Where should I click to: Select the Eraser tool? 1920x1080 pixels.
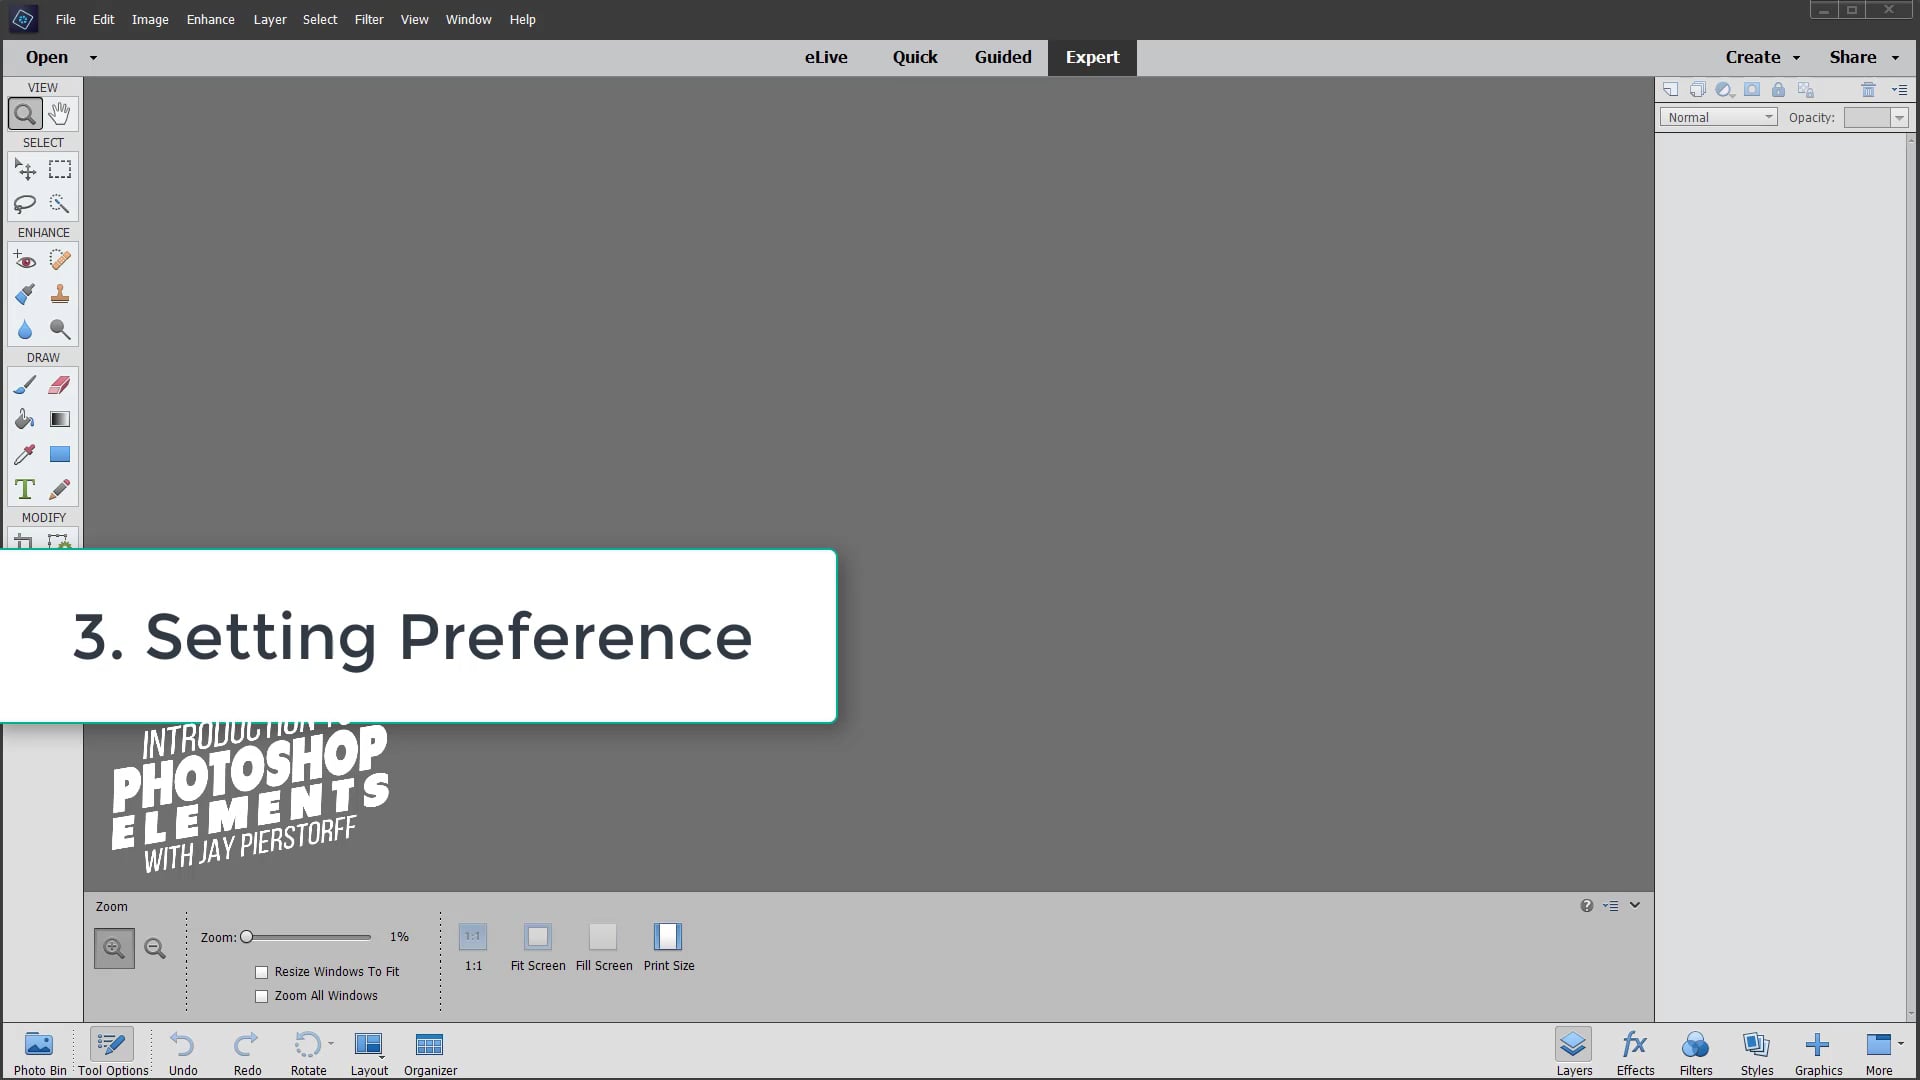[59, 384]
